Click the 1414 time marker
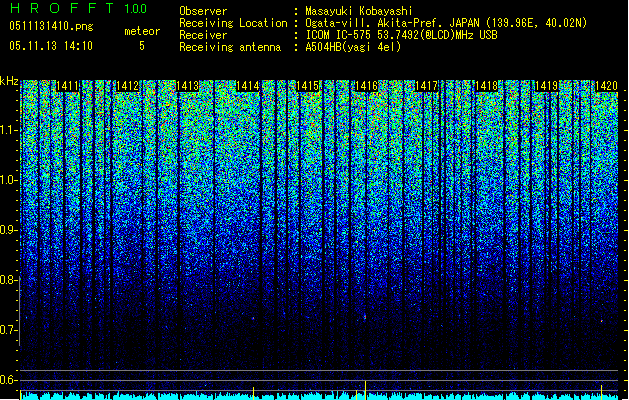The width and height of the screenshot is (629, 400). pyautogui.click(x=248, y=86)
